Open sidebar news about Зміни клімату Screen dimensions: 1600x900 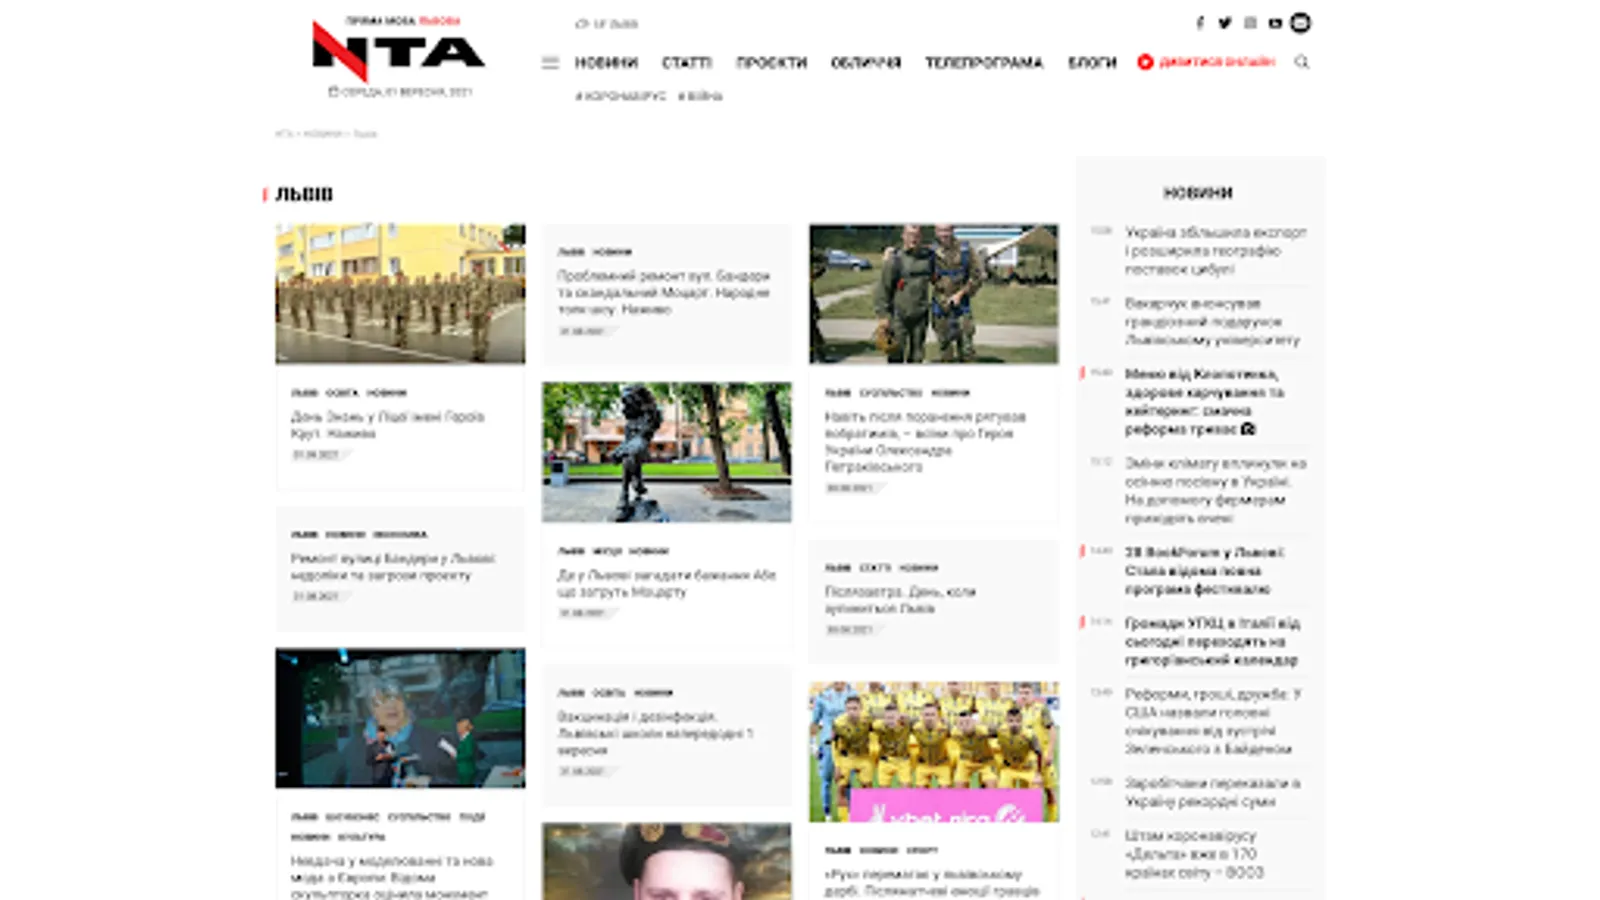click(x=1216, y=491)
